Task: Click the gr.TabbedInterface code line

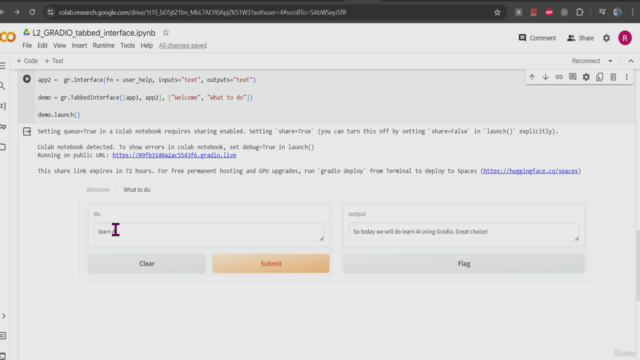Action: 145,98
